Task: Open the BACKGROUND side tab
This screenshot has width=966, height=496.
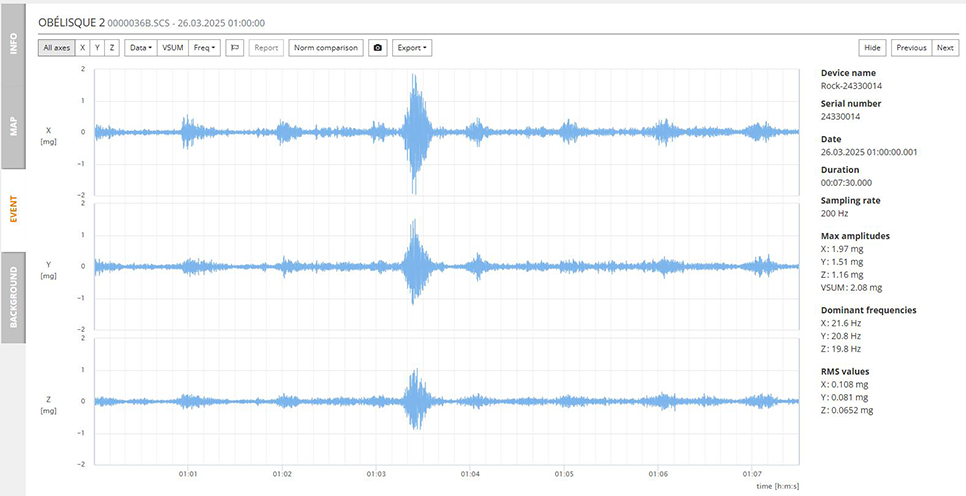Action: pyautogui.click(x=13, y=297)
